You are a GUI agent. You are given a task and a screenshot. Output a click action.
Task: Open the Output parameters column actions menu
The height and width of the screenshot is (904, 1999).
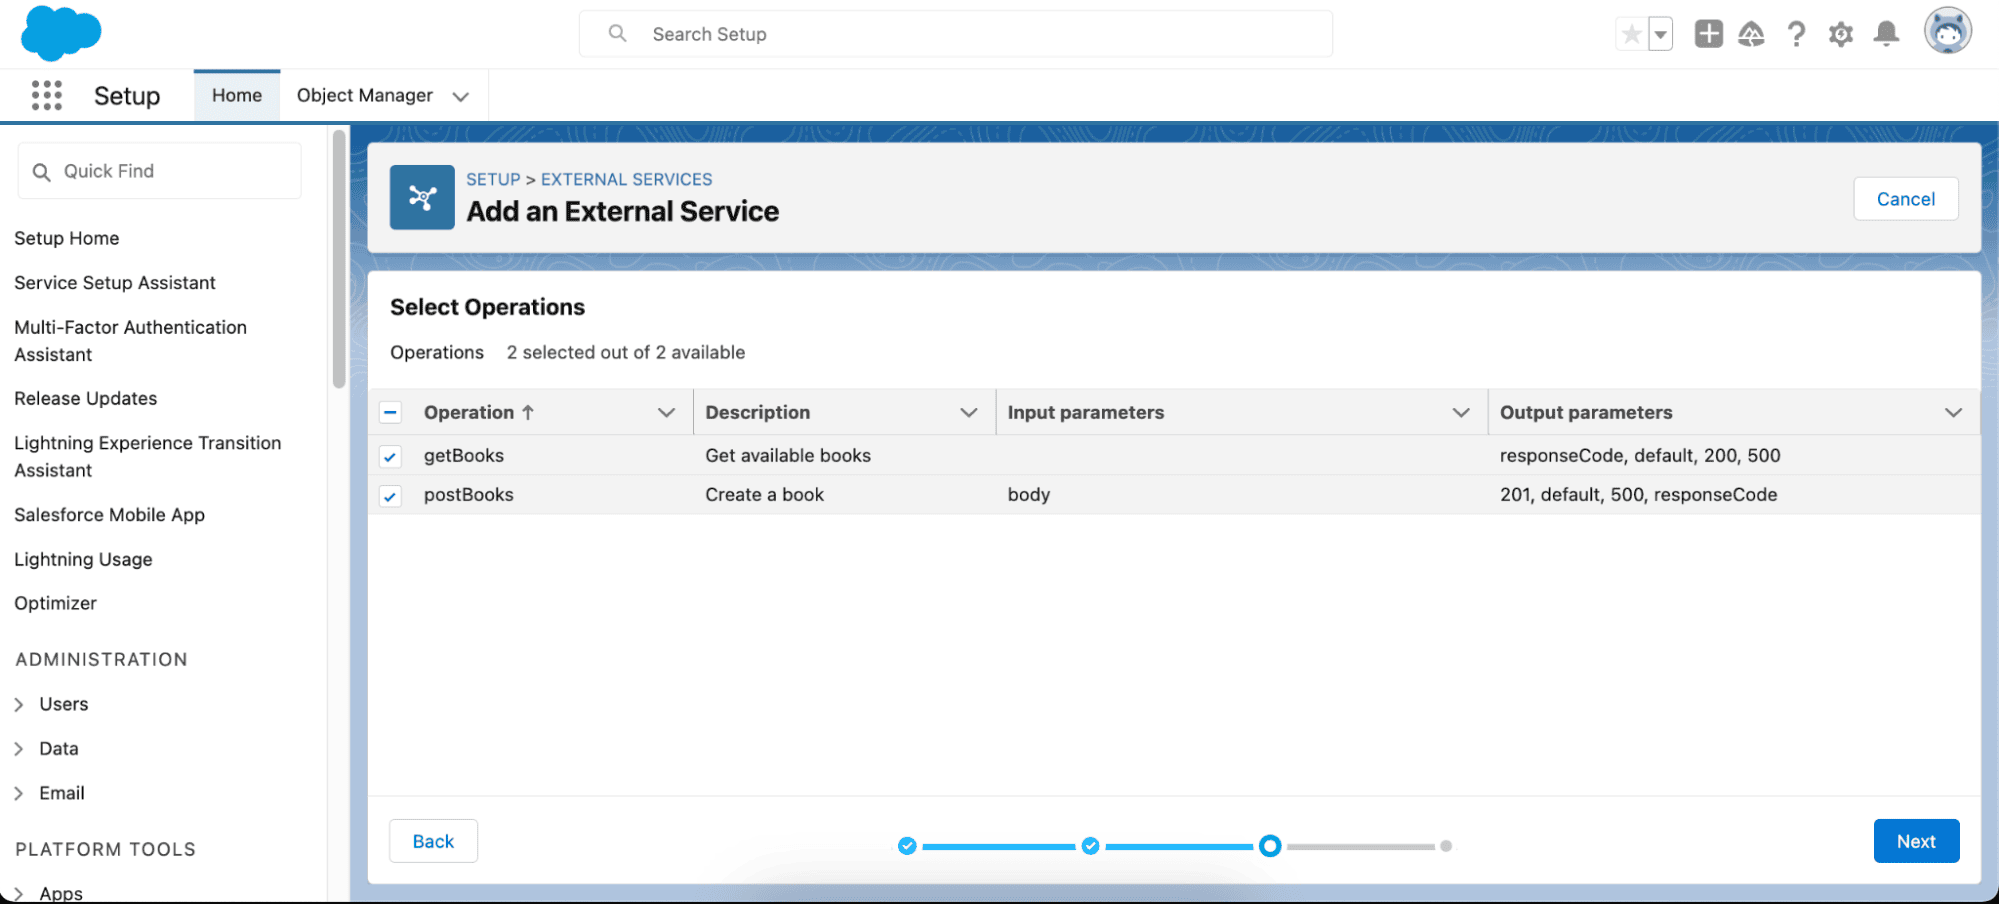point(1952,412)
